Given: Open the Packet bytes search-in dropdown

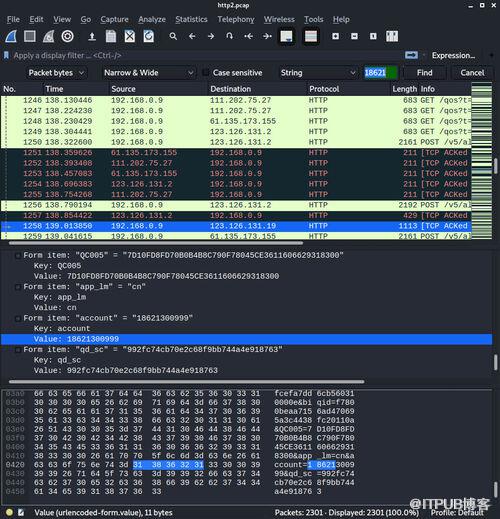Looking at the screenshot, I should tap(56, 73).
